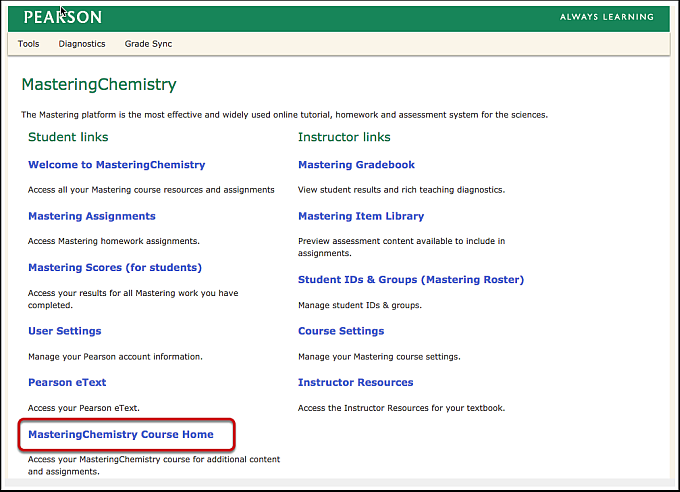680x492 pixels.
Task: Go to Mastering Assignments
Action: [x=92, y=216]
